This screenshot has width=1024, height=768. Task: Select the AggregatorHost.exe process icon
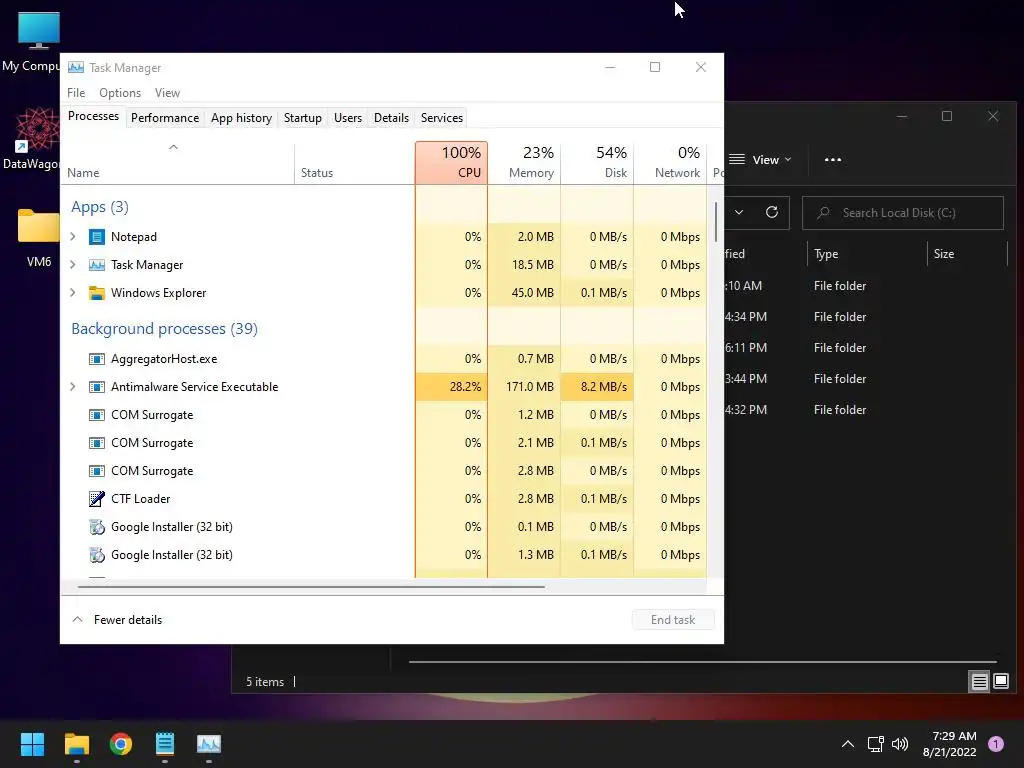pyautogui.click(x=97, y=359)
